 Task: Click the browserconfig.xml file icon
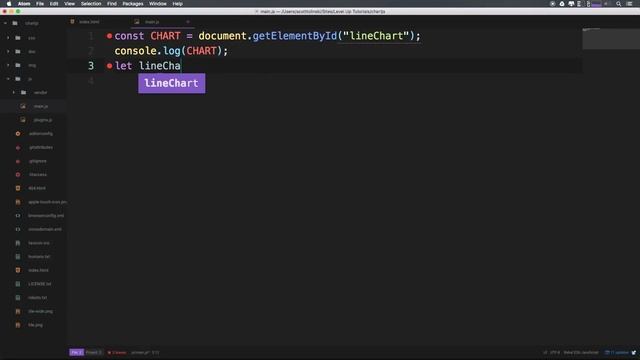coord(18,216)
